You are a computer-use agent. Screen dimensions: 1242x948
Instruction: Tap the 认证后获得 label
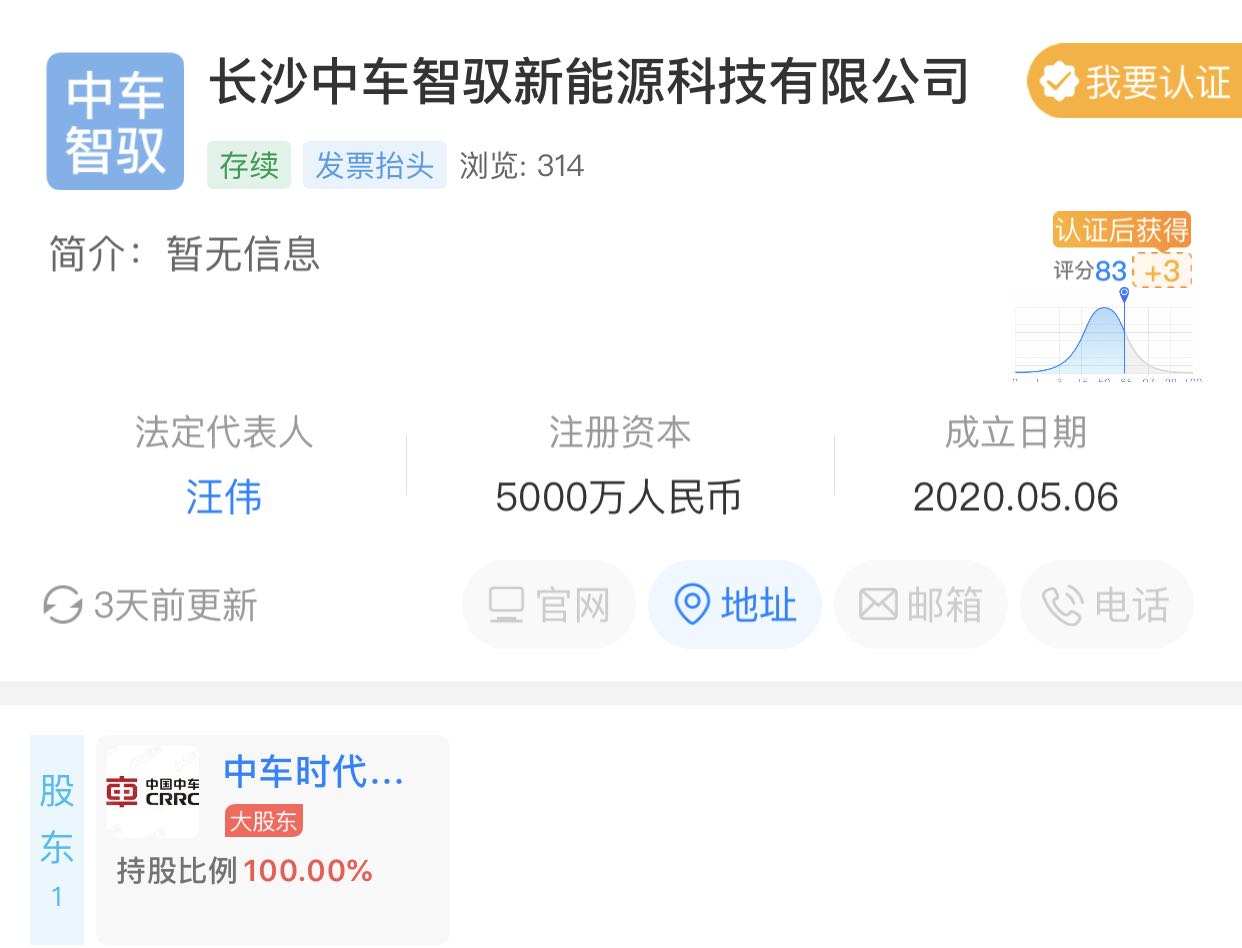click(x=1122, y=231)
